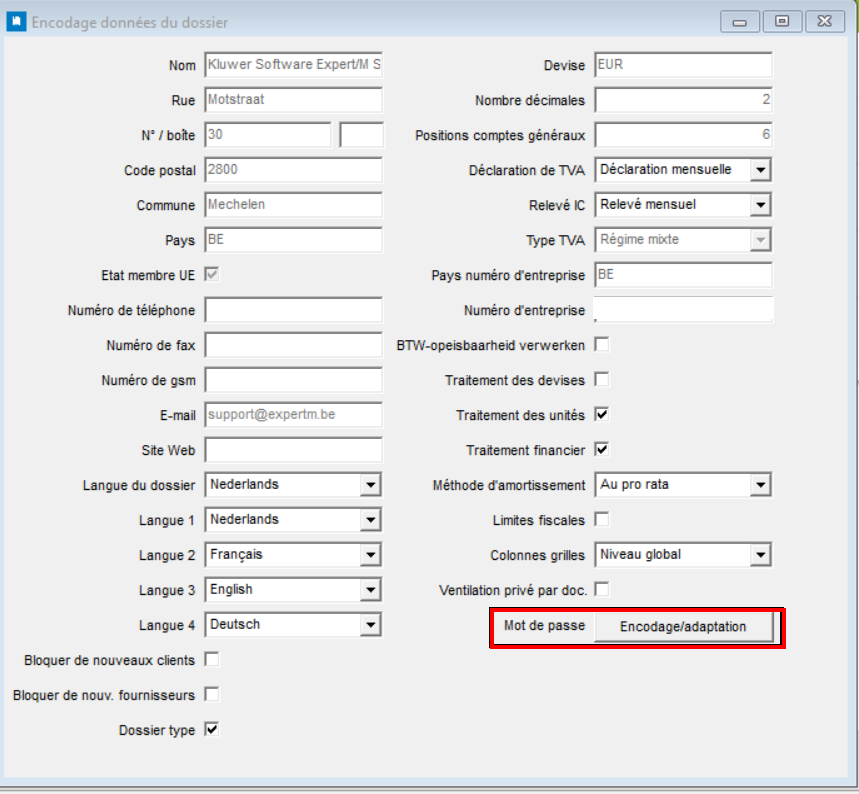The width and height of the screenshot is (859, 794).
Task: Click the Pays numéro d'entreprise field
Action: [x=683, y=275]
